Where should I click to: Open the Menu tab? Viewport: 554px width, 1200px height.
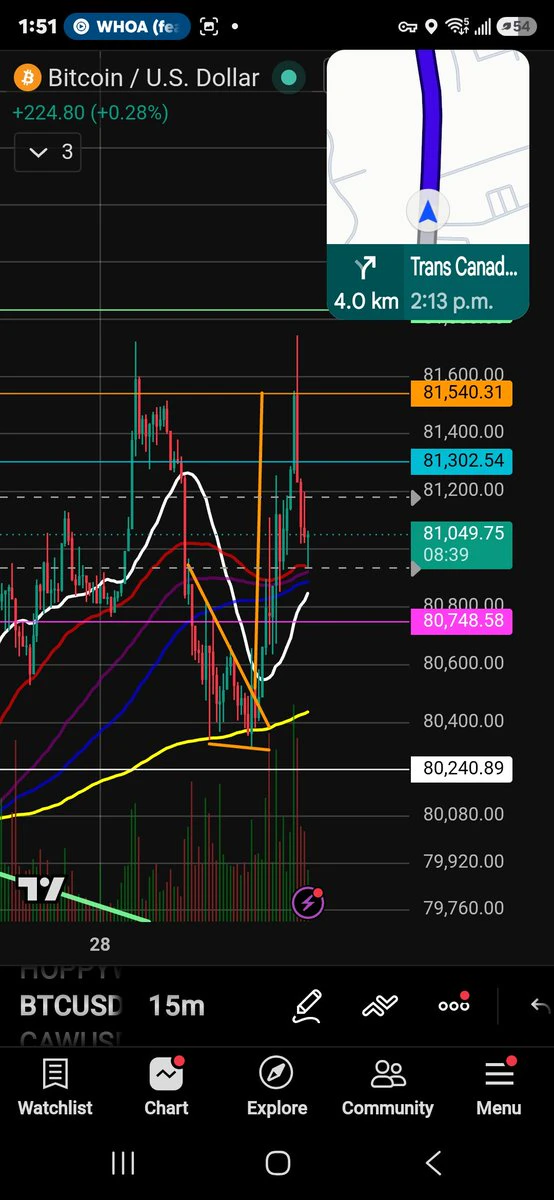pos(498,1087)
